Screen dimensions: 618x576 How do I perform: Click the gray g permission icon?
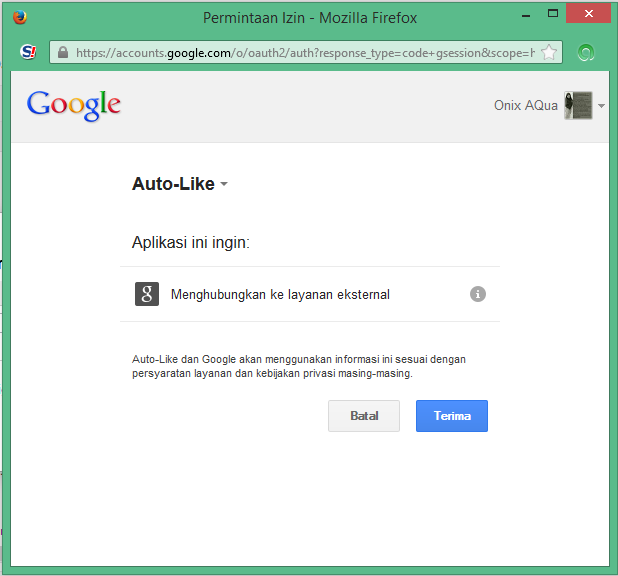click(x=147, y=294)
